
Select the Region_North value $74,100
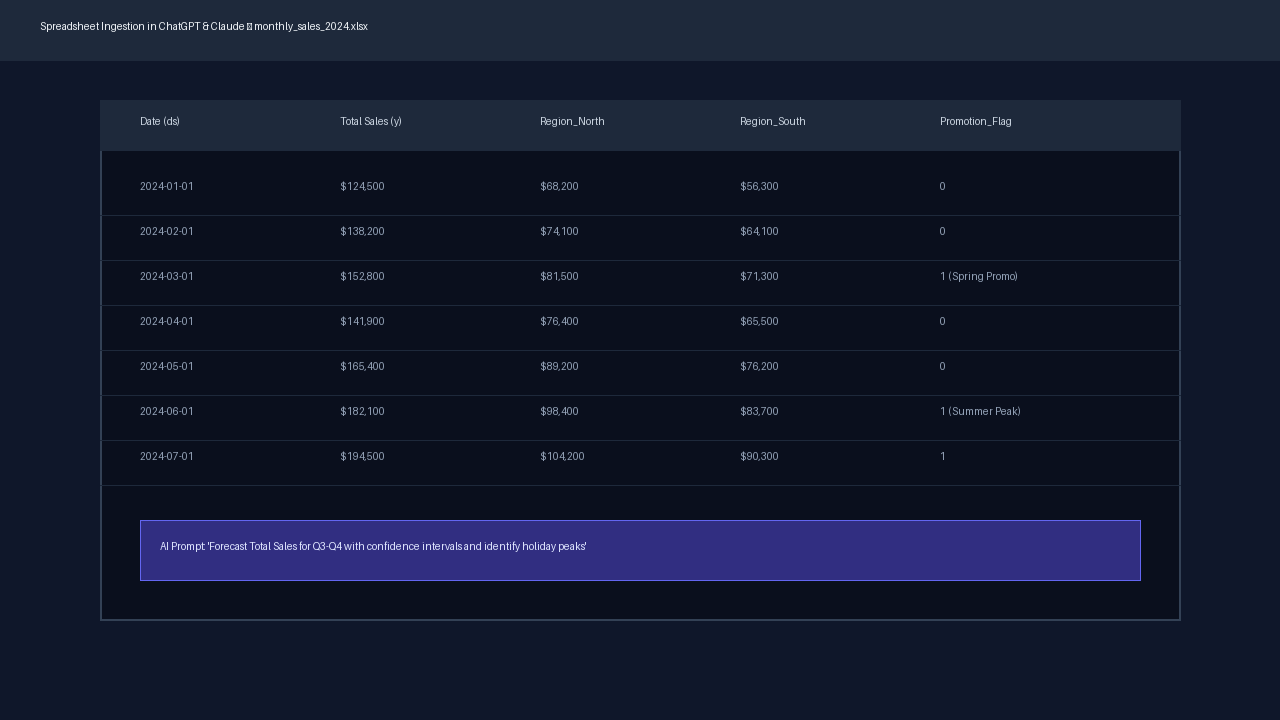click(x=559, y=231)
